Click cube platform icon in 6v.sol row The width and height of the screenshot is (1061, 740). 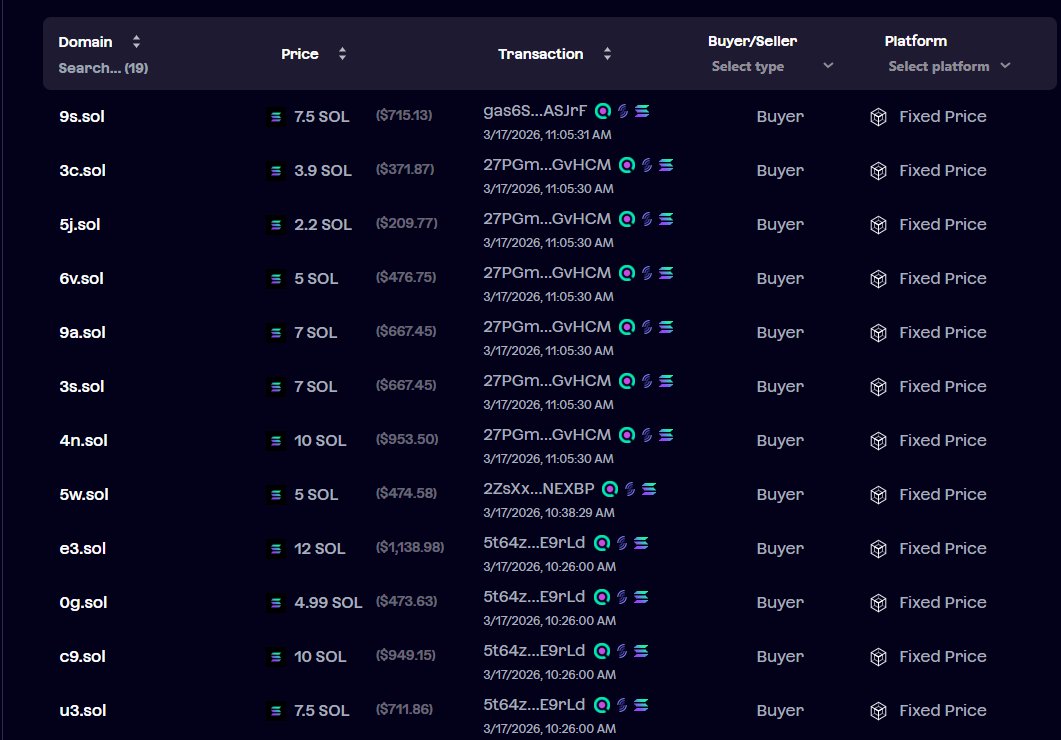coord(878,279)
